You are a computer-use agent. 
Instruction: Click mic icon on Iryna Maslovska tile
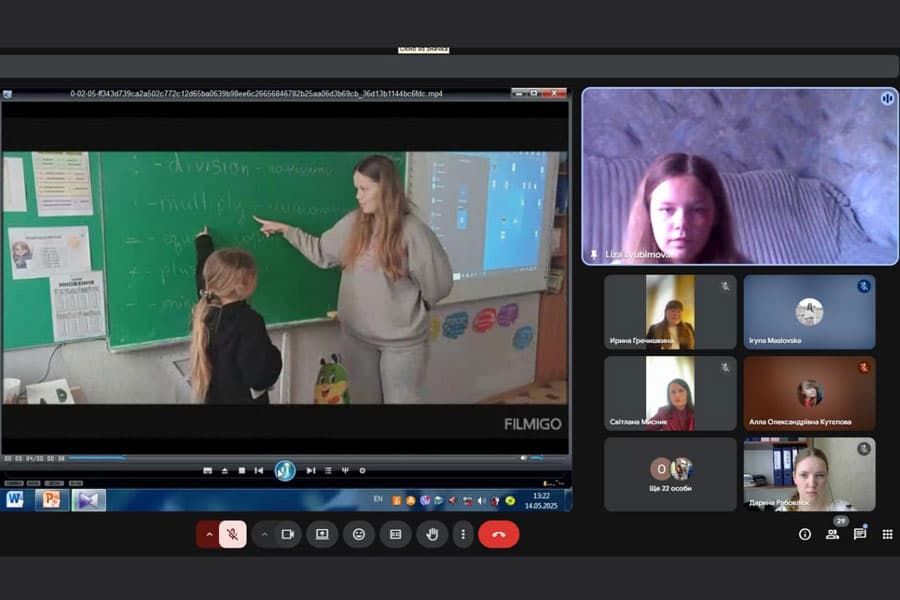(864, 286)
